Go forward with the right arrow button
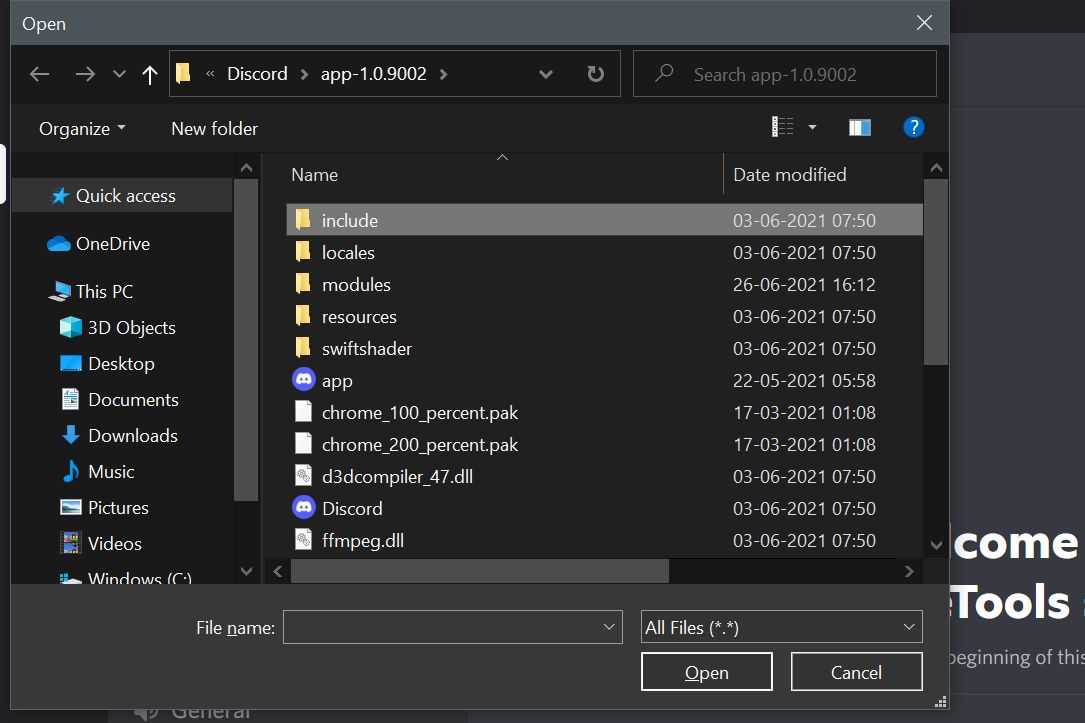The width and height of the screenshot is (1085, 723). click(x=85, y=74)
